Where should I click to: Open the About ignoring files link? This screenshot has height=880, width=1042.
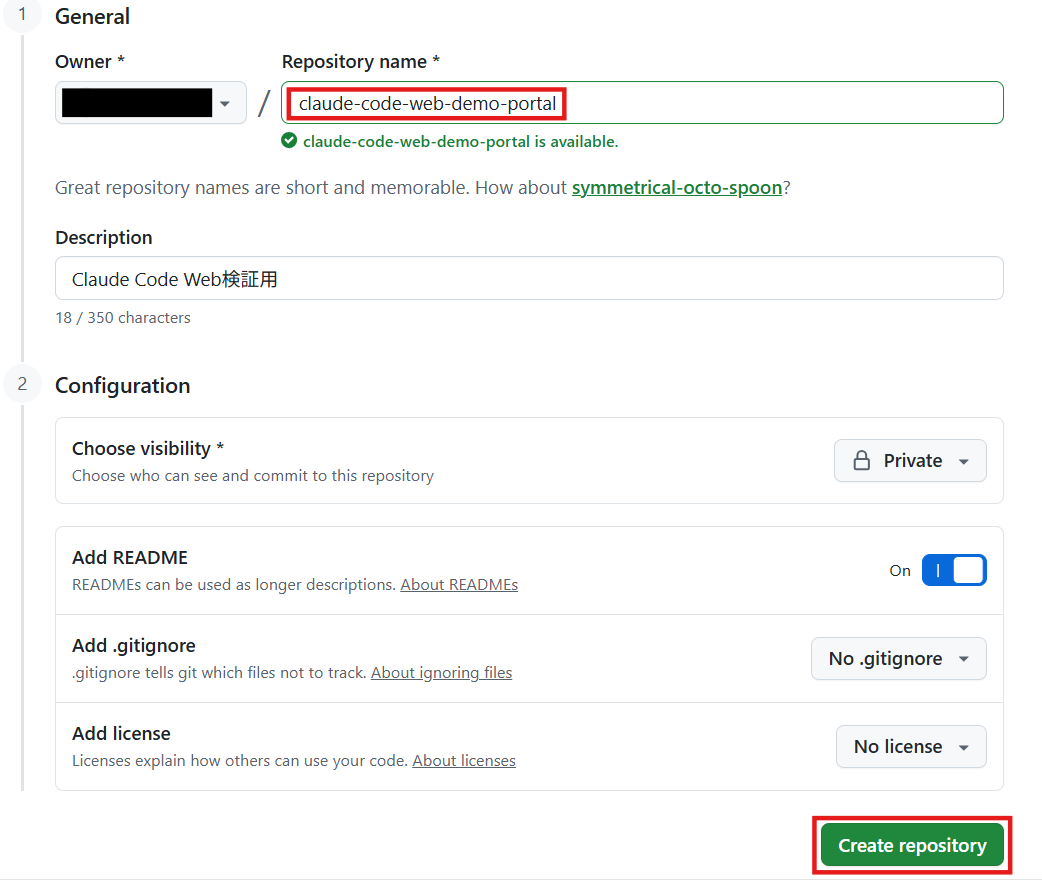coord(441,673)
